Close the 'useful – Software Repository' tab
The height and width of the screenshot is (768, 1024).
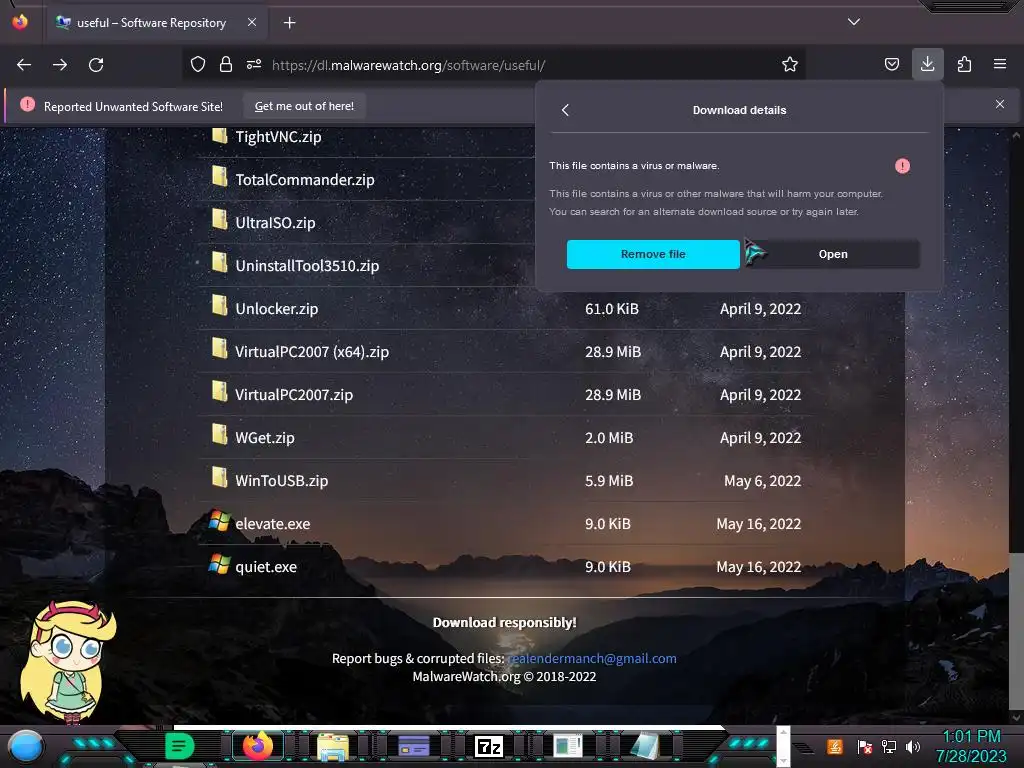pyautogui.click(x=252, y=22)
